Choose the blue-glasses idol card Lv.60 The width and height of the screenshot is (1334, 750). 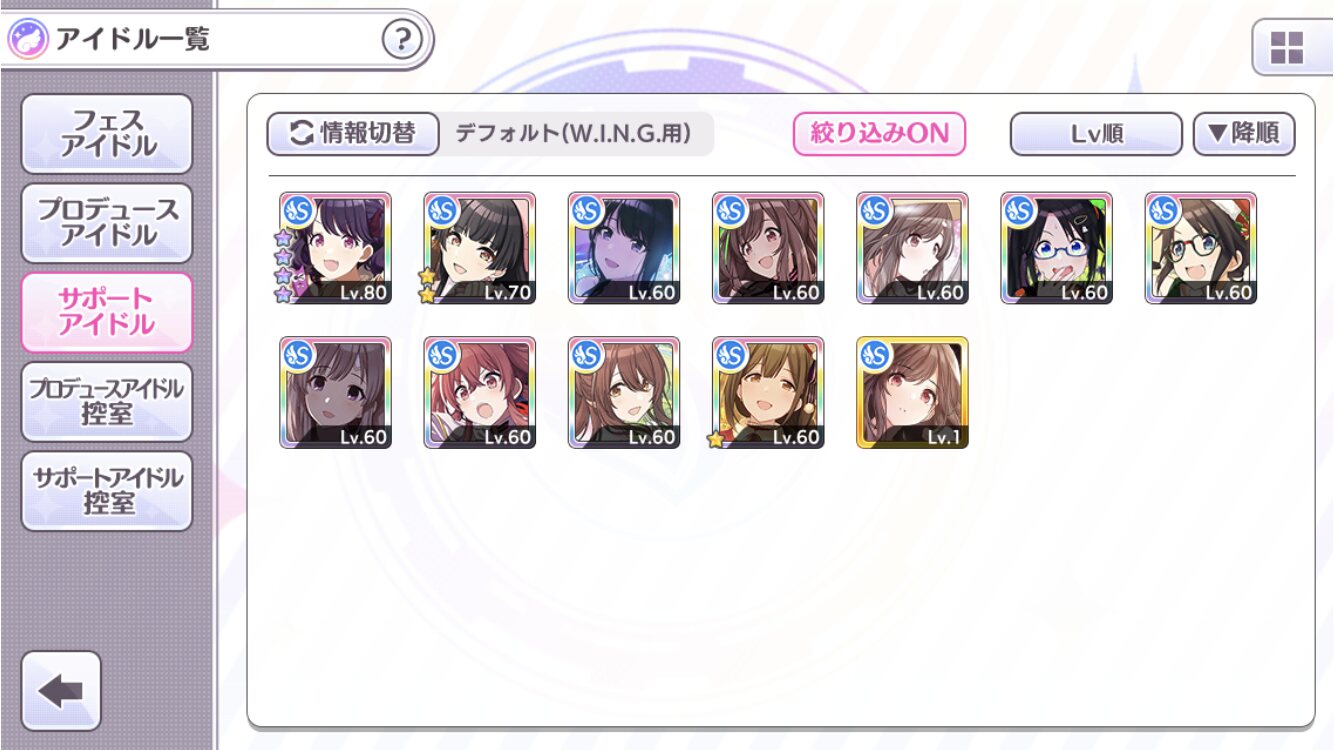[1056, 248]
